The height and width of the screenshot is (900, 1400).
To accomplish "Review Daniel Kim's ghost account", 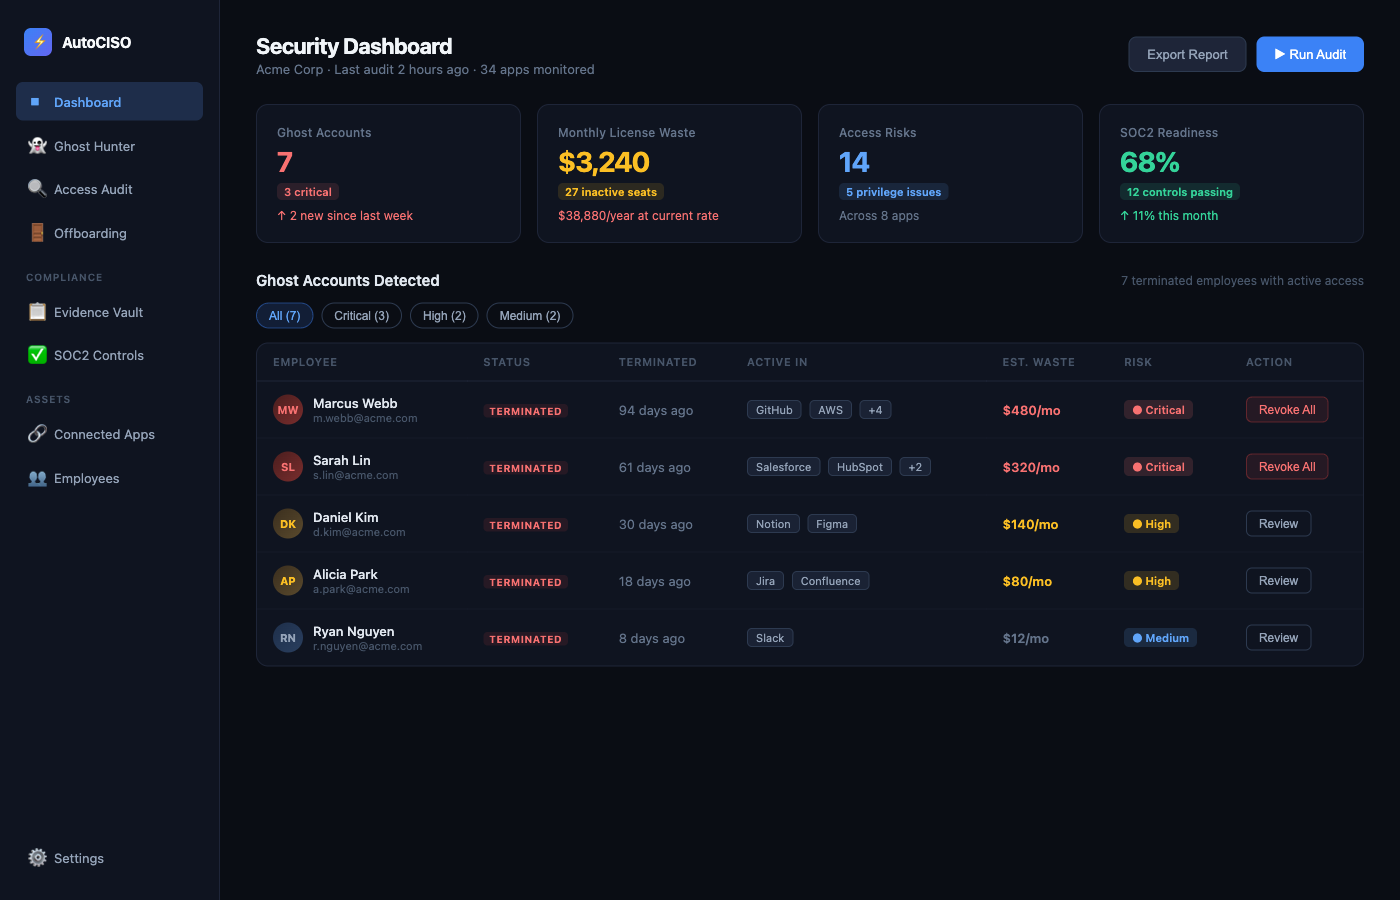I will coord(1278,524).
